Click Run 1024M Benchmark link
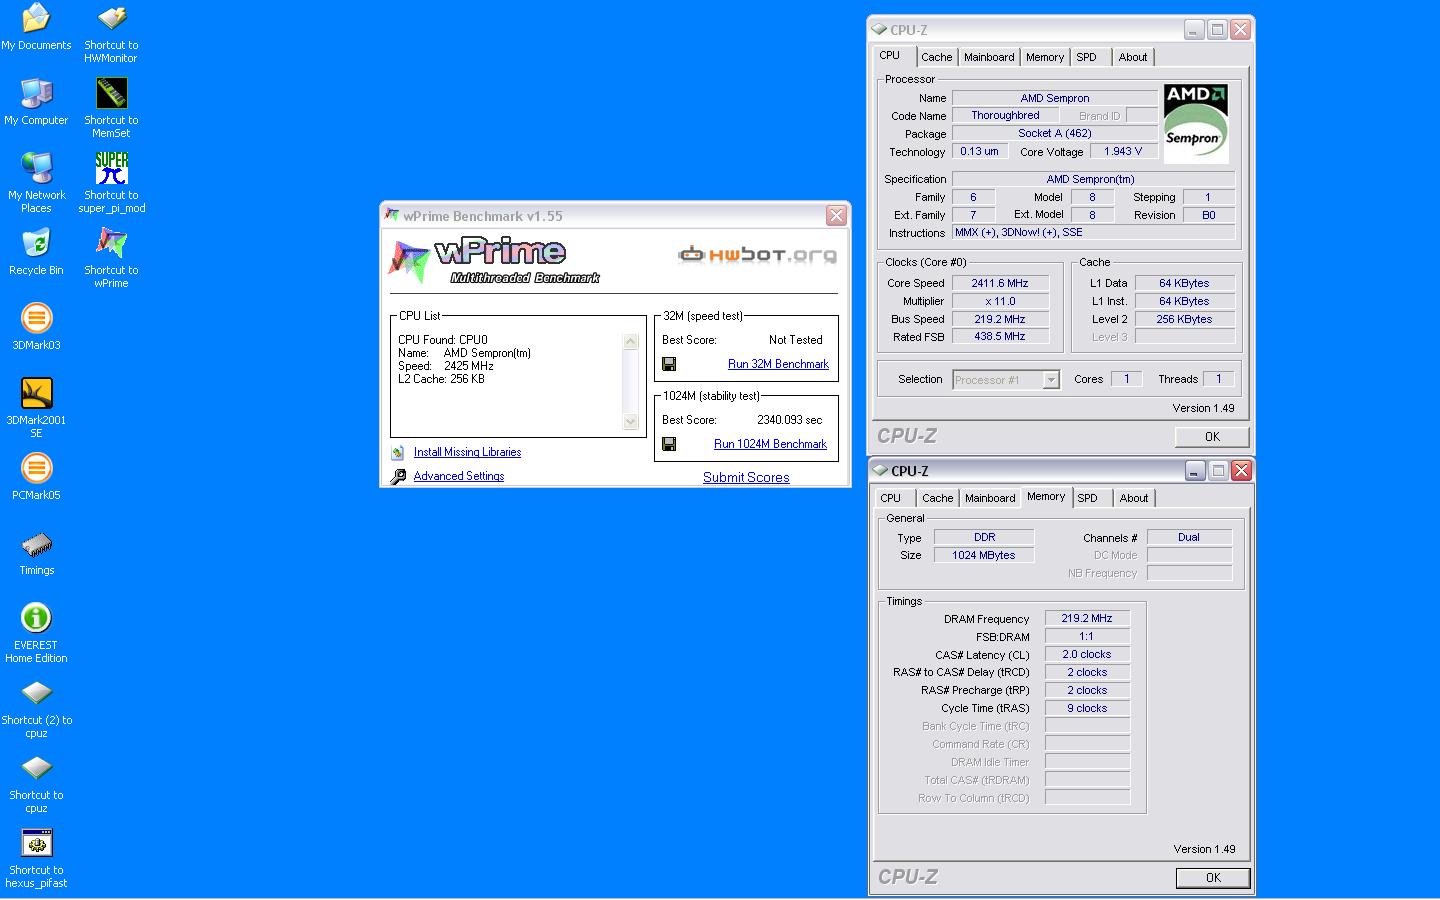The image size is (1440, 900). [770, 444]
